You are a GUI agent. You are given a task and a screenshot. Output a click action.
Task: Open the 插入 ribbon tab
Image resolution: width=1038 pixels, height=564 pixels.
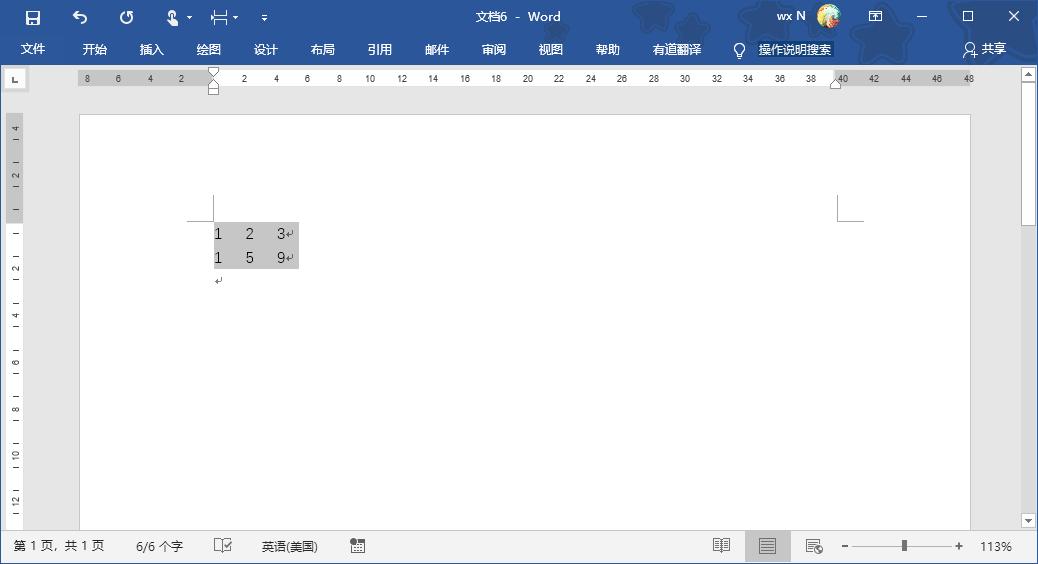coord(152,49)
